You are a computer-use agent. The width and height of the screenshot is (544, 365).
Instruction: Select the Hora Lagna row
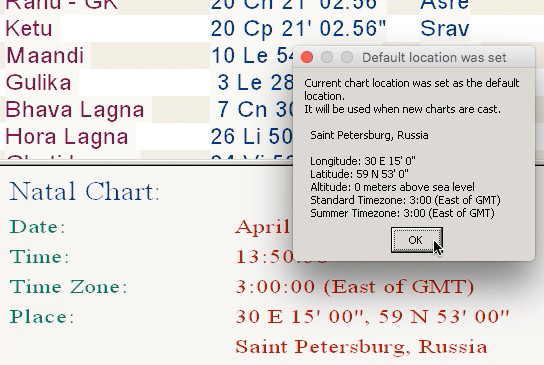pyautogui.click(x=146, y=137)
